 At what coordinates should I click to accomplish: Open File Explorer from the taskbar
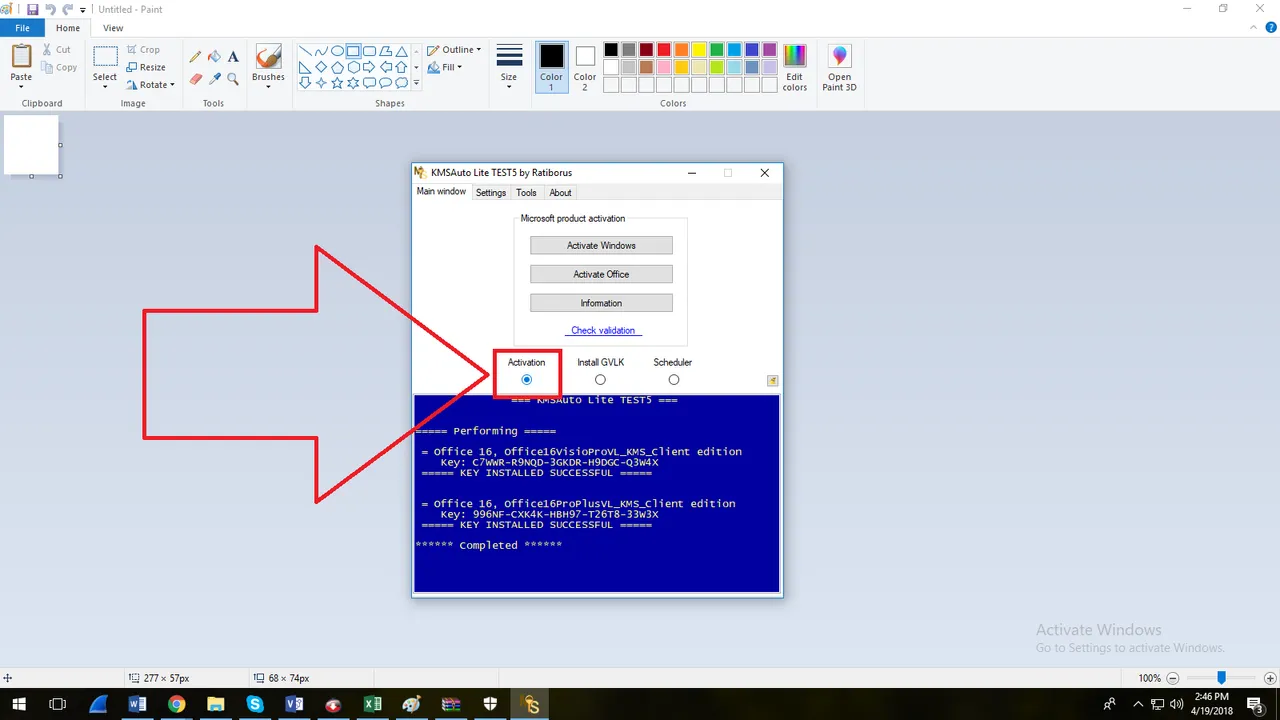215,704
